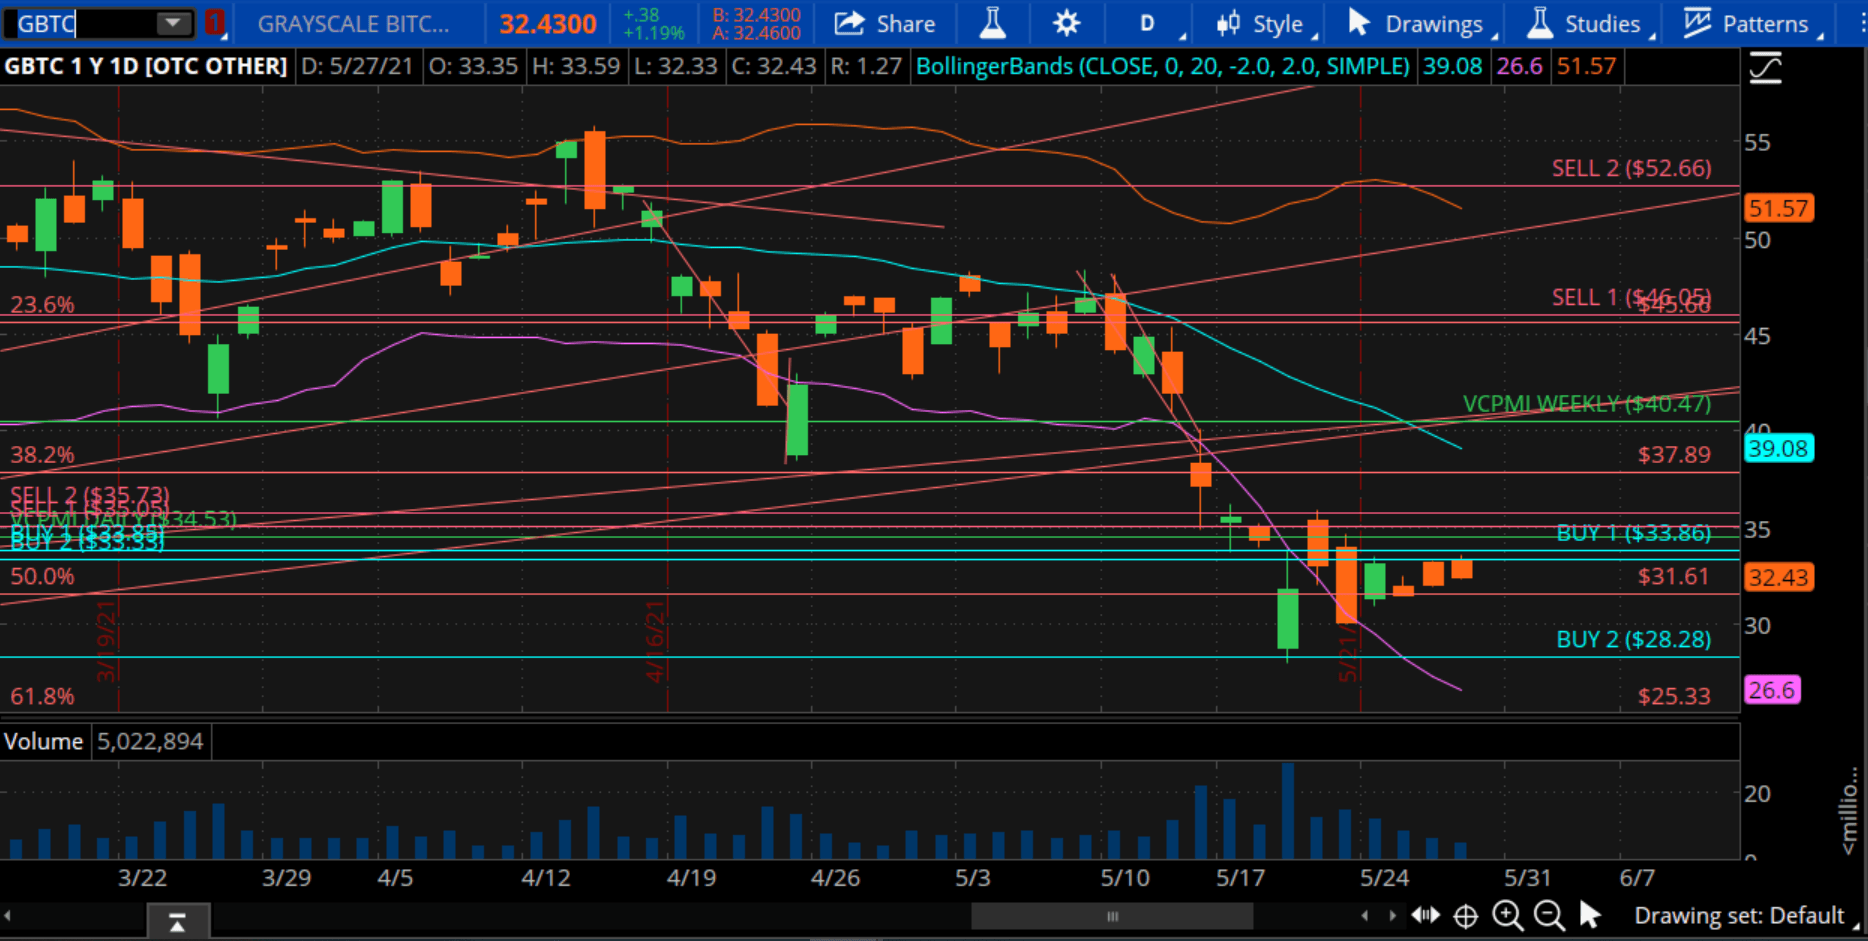
Task: Open the symbol dropdown next to GBTC
Action: coord(170,23)
